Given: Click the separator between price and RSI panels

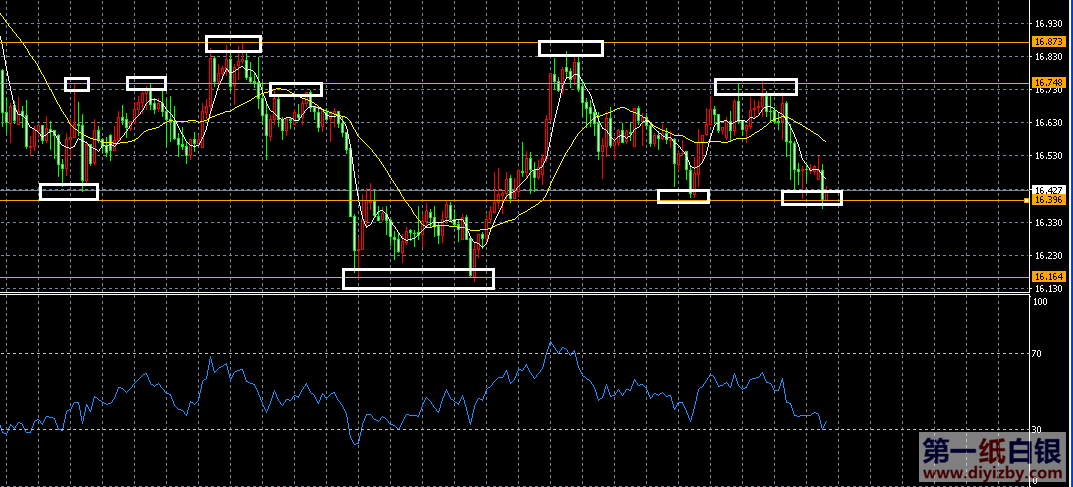Looking at the screenshot, I should click(x=500, y=293).
